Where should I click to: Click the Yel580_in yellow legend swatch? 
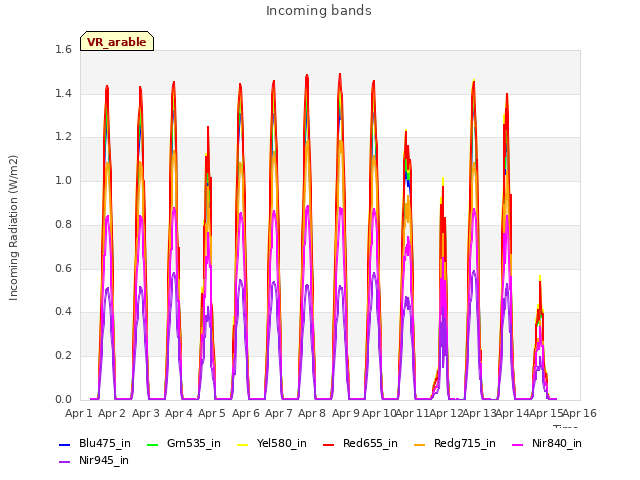pyautogui.click(x=242, y=444)
